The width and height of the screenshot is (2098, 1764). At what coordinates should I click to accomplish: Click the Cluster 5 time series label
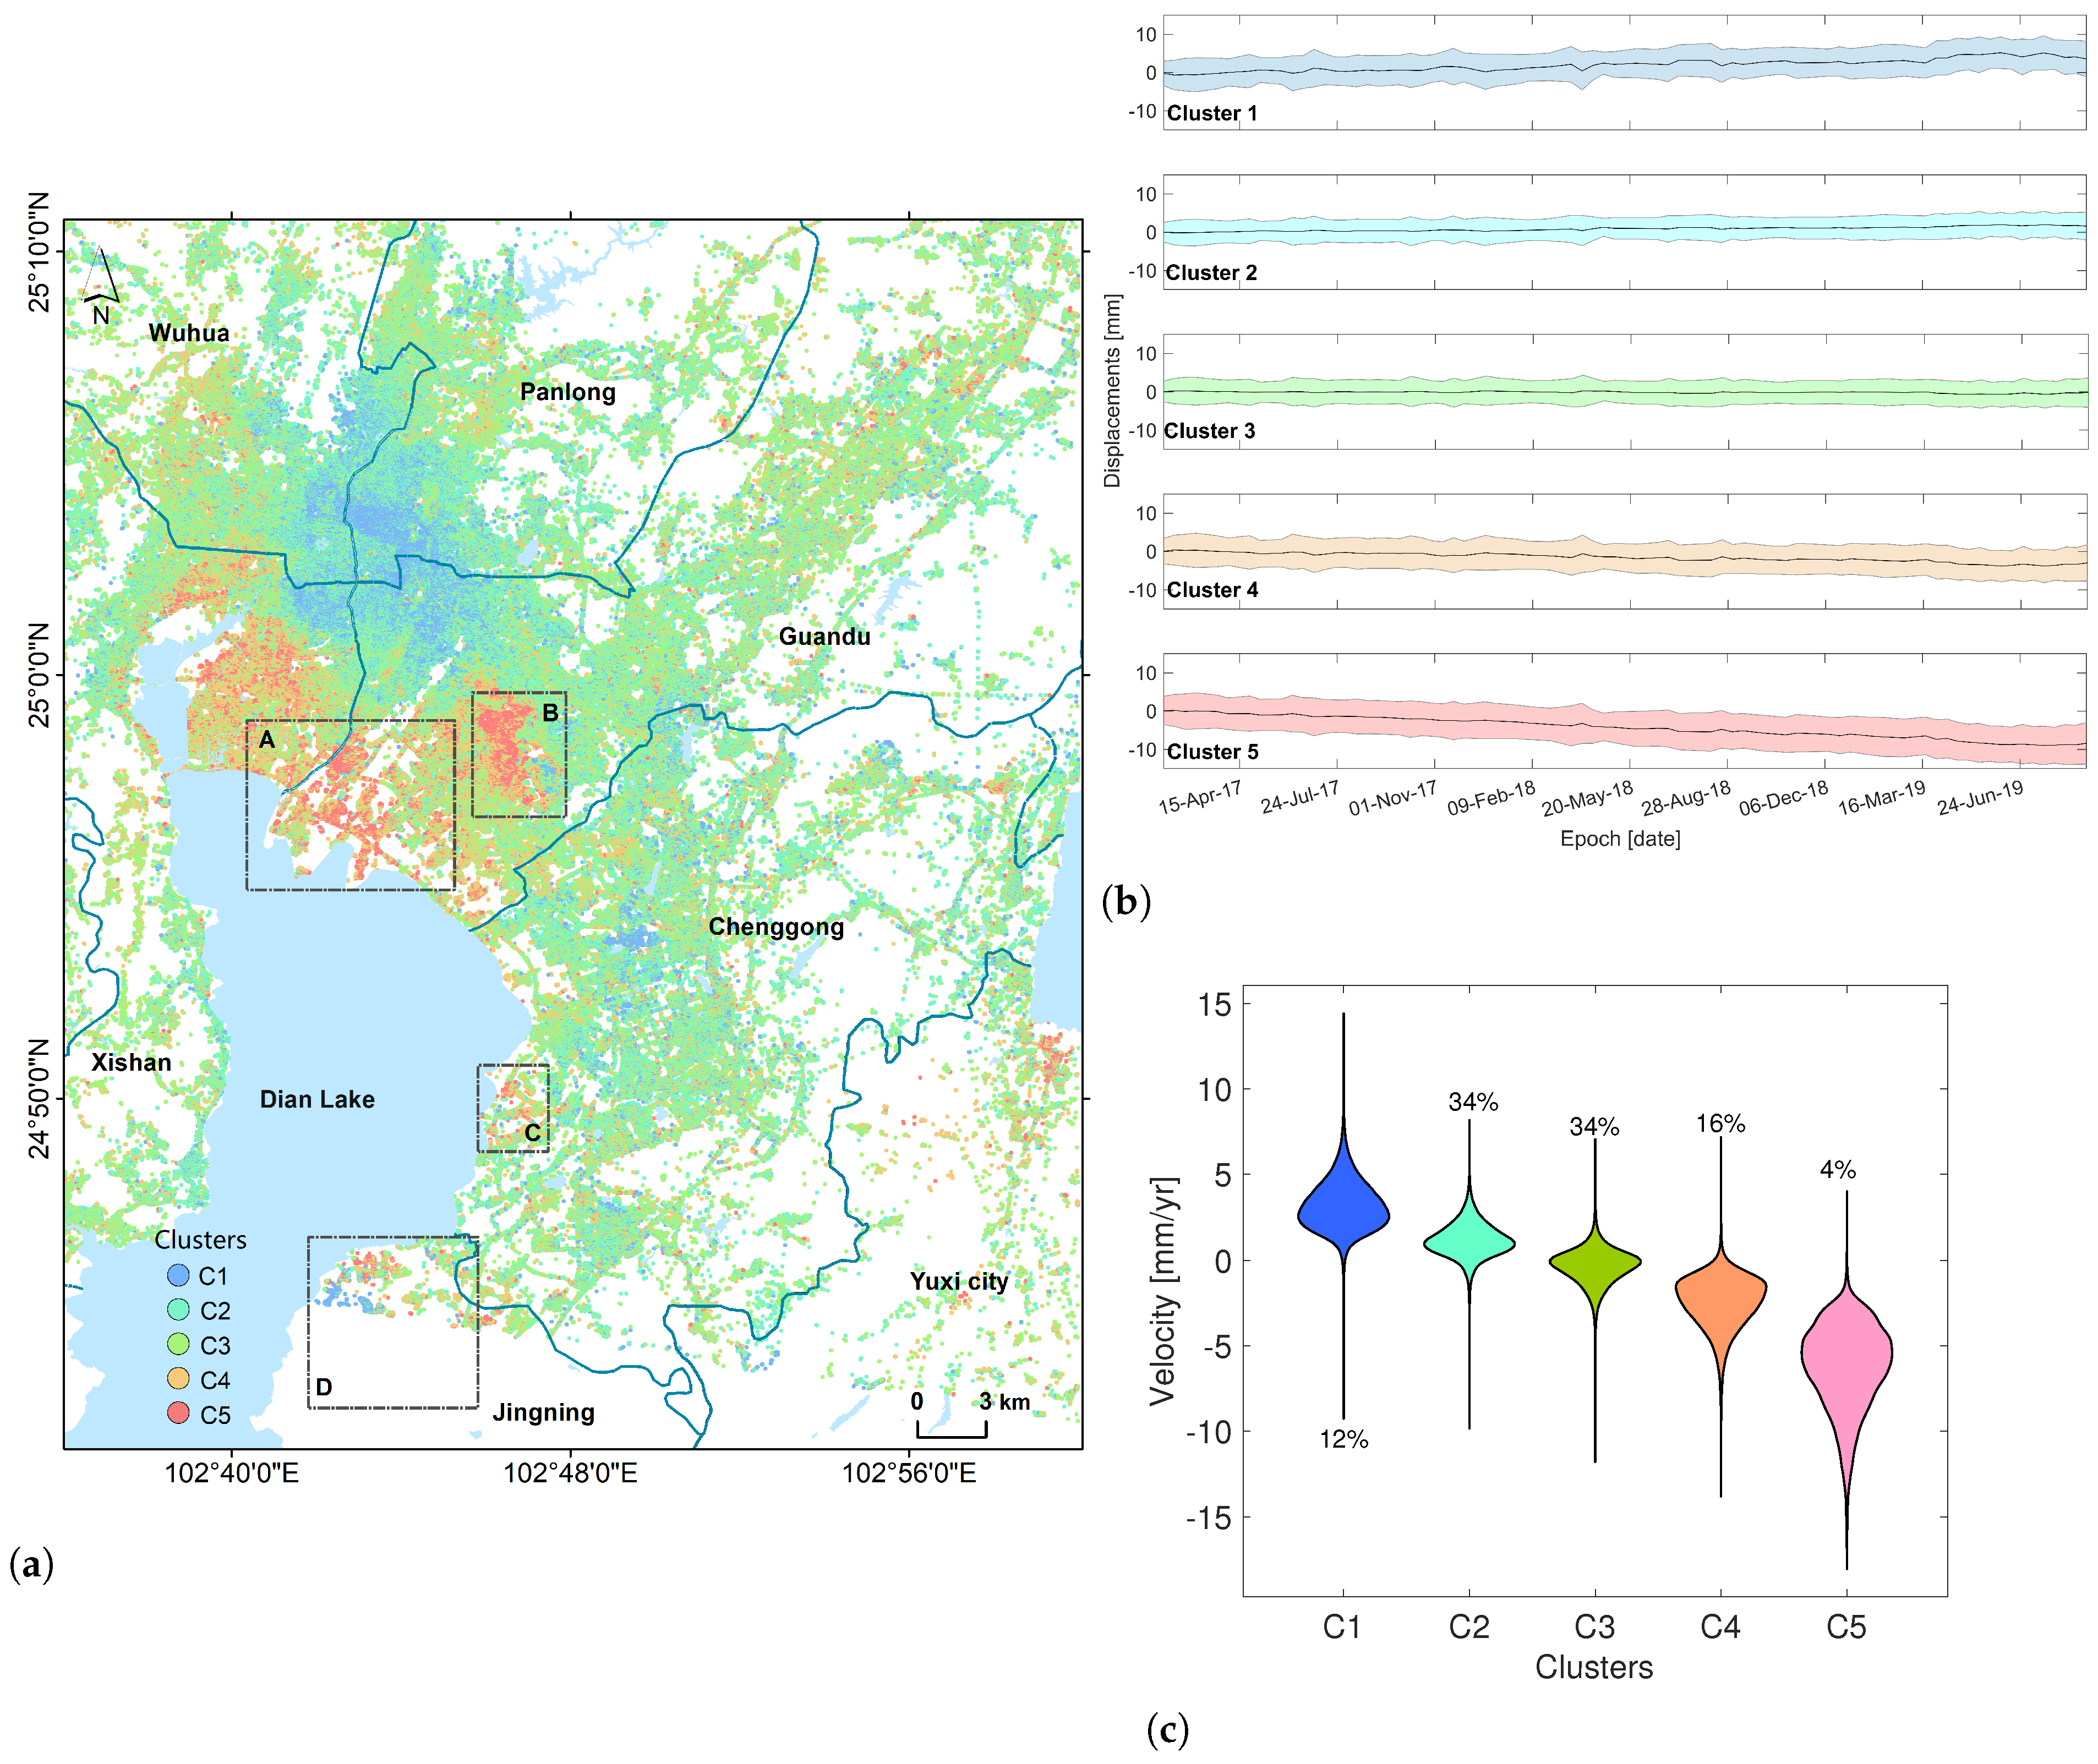1212,751
